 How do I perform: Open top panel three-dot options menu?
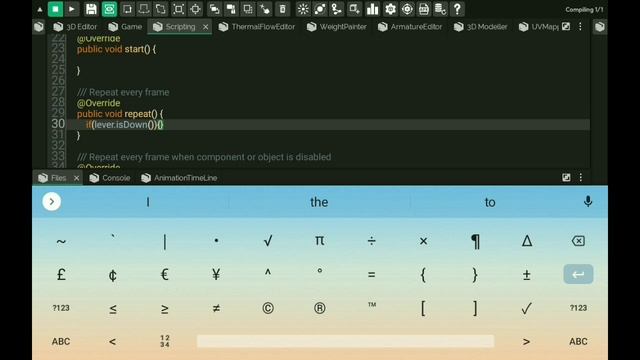[x=580, y=27]
